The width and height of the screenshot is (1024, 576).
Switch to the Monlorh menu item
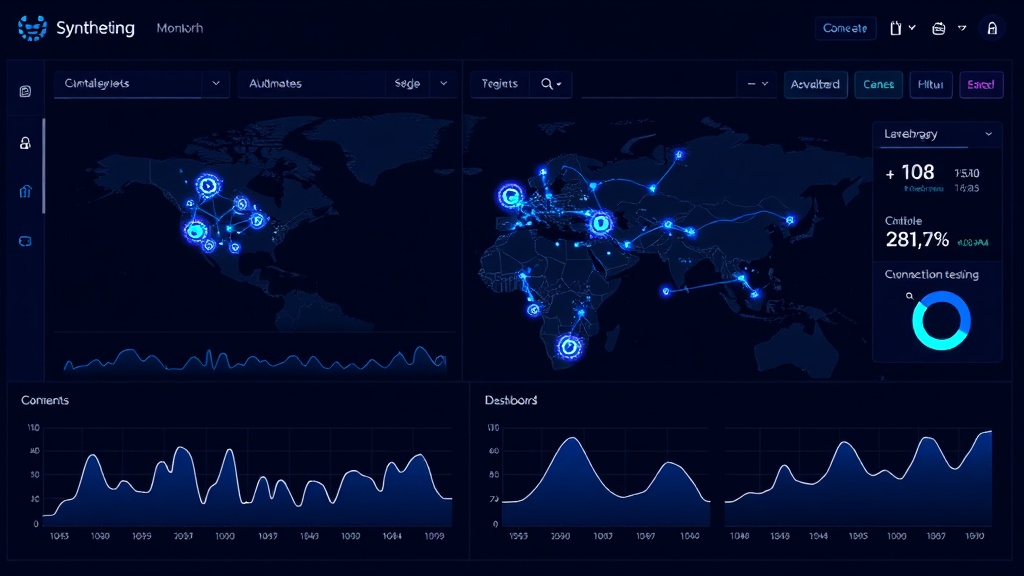click(x=179, y=27)
